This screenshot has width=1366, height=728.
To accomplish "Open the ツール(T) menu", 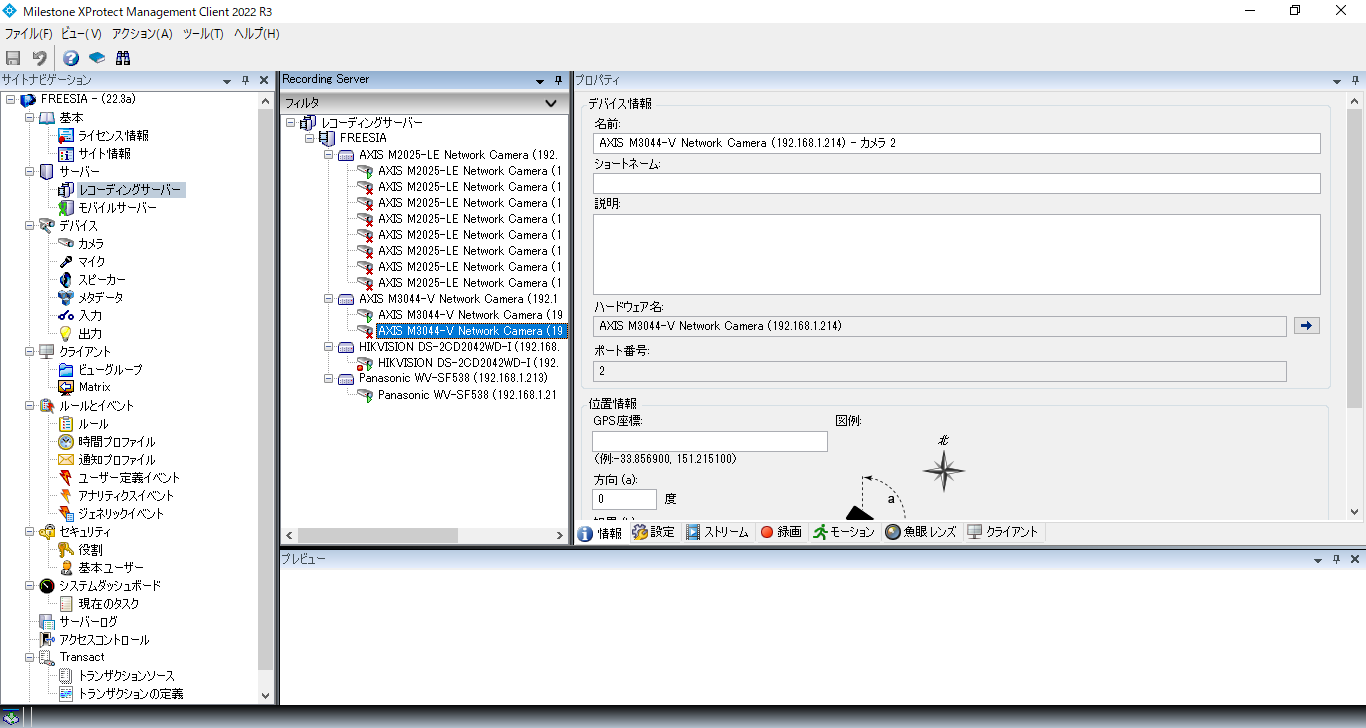I will (203, 33).
